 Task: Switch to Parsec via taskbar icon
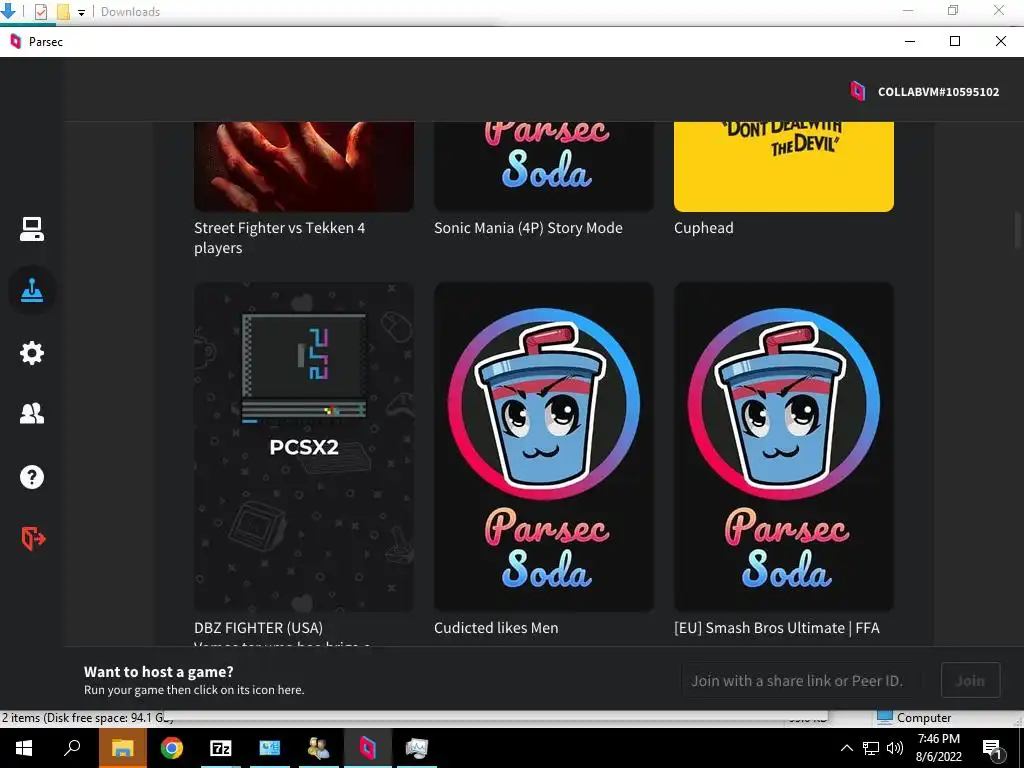pyautogui.click(x=368, y=748)
